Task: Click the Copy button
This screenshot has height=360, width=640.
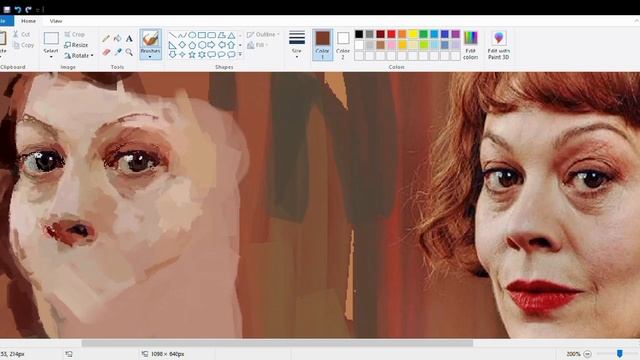Action: click(23, 45)
